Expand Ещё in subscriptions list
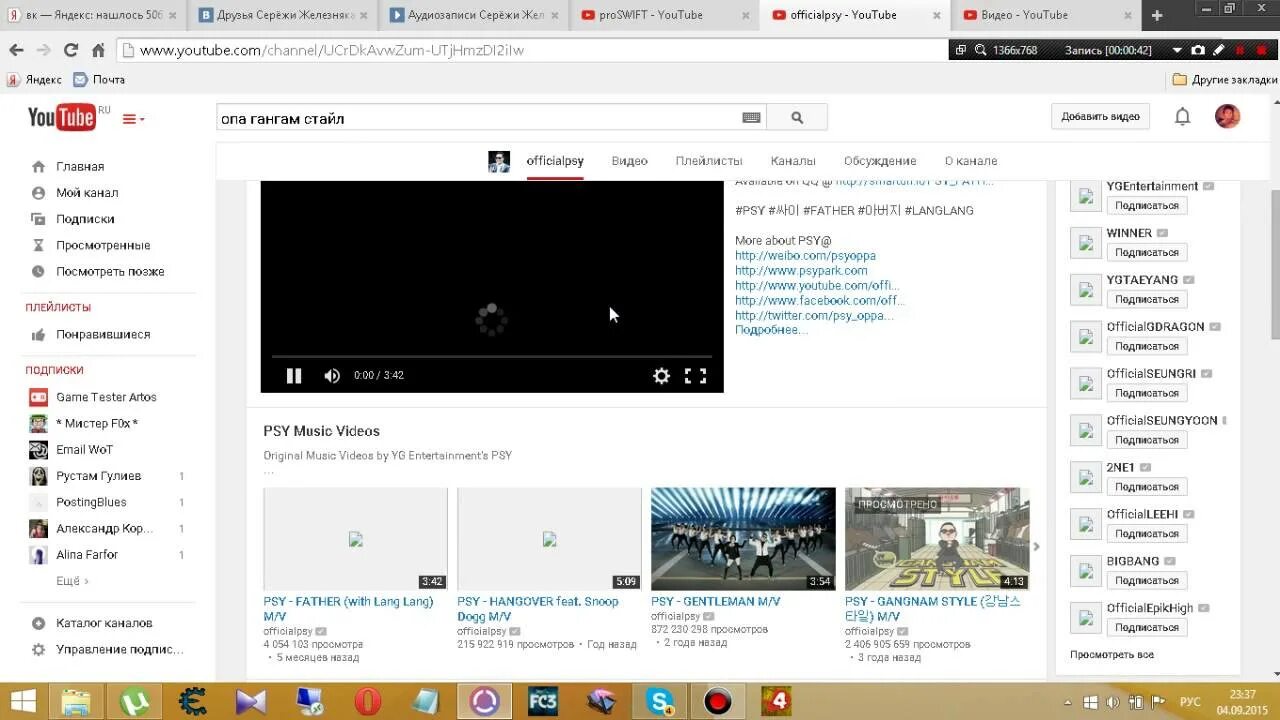Image resolution: width=1280 pixels, height=720 pixels. point(72,581)
